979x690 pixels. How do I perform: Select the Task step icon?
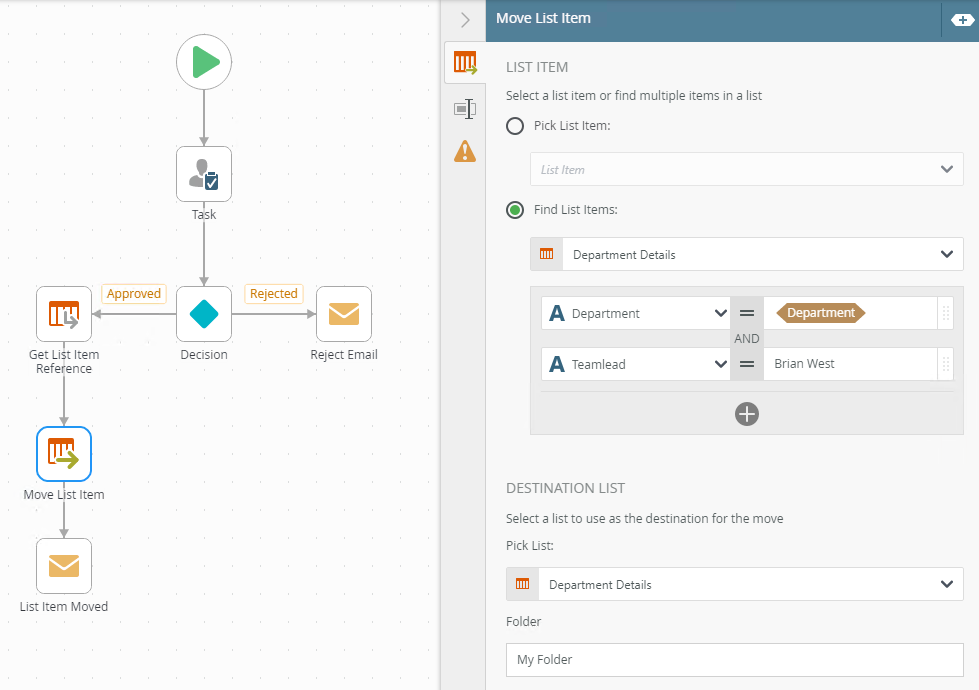(x=204, y=174)
